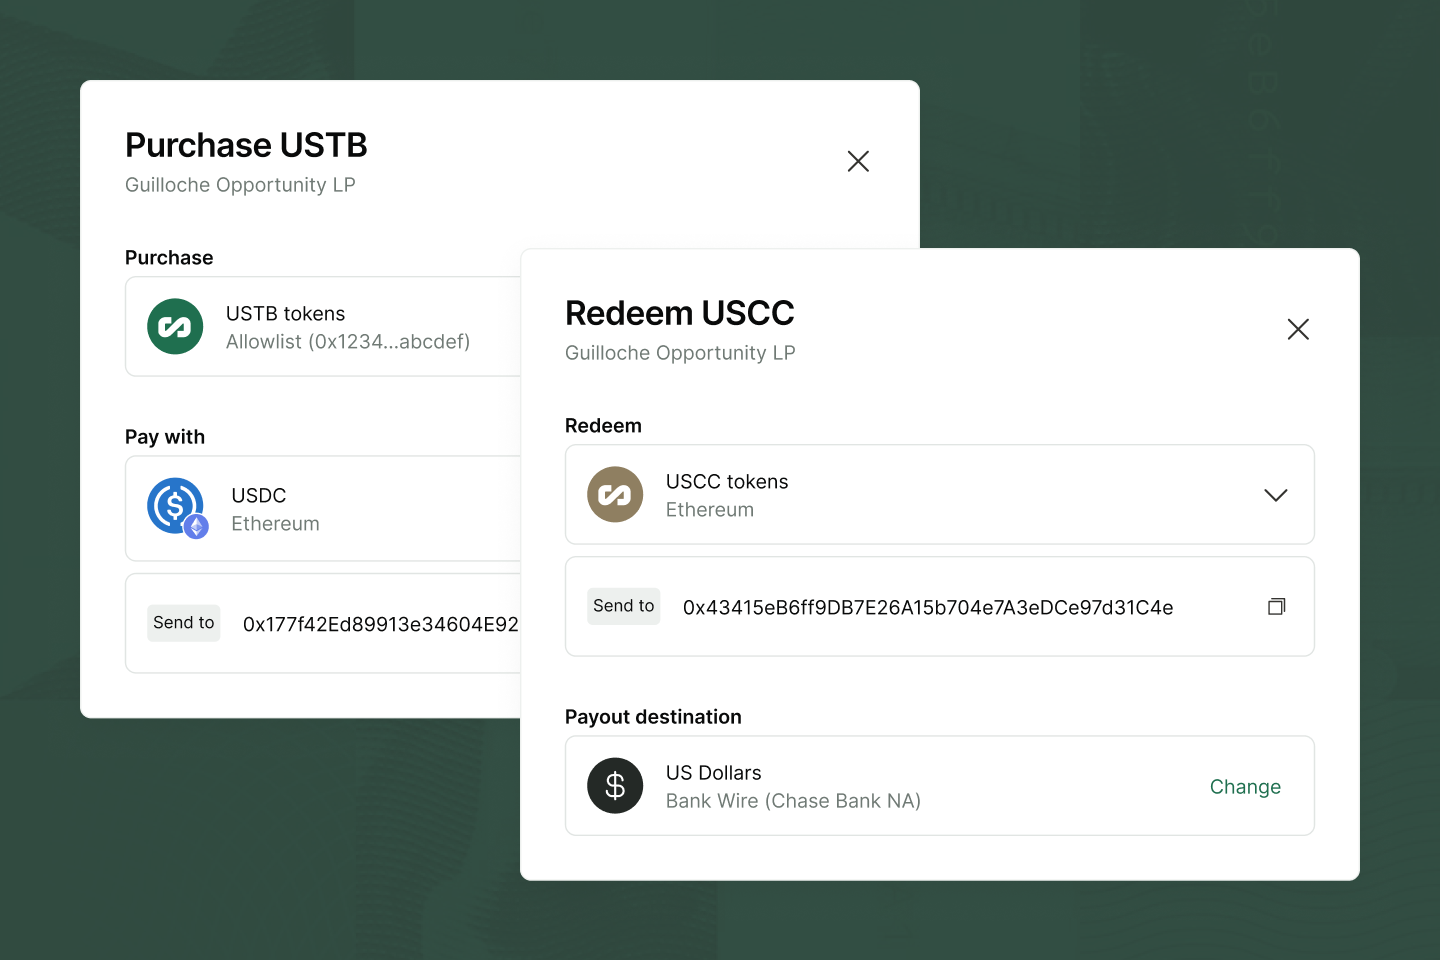Screen dimensions: 1440x960
Task: Click the small Ethereum badge on USDC icon
Action: pos(197,527)
